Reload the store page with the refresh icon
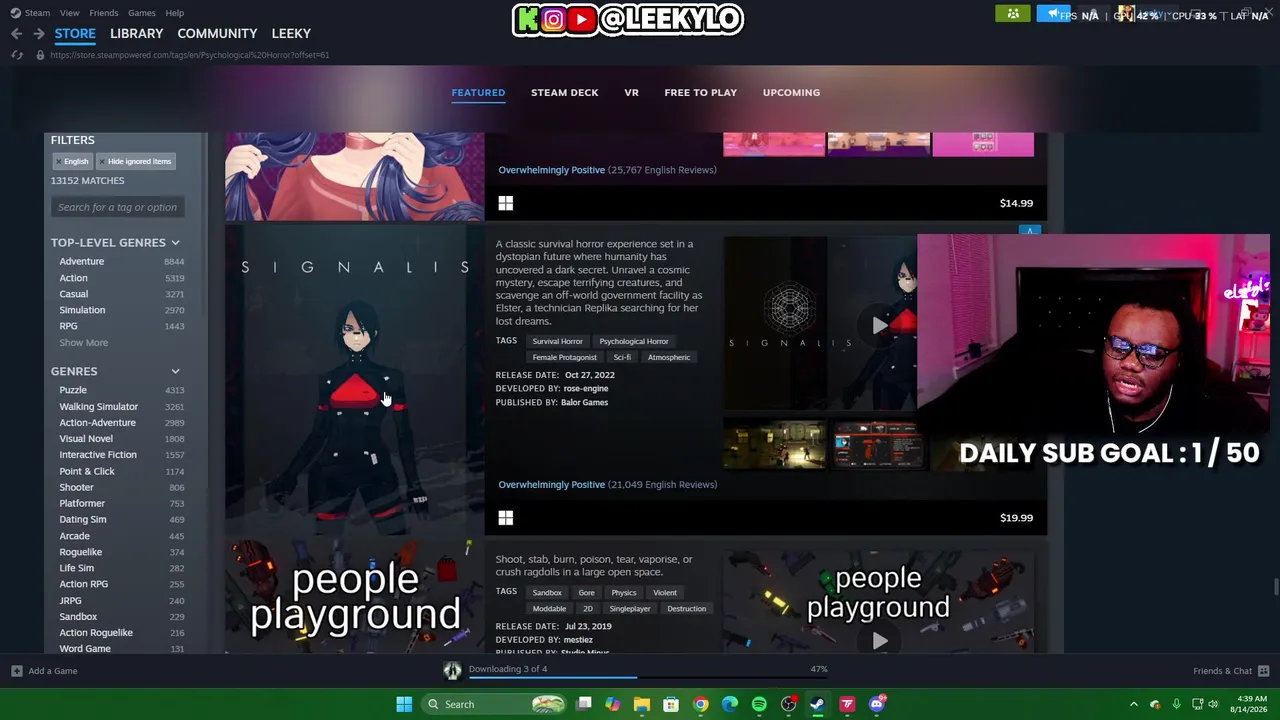 pos(17,55)
